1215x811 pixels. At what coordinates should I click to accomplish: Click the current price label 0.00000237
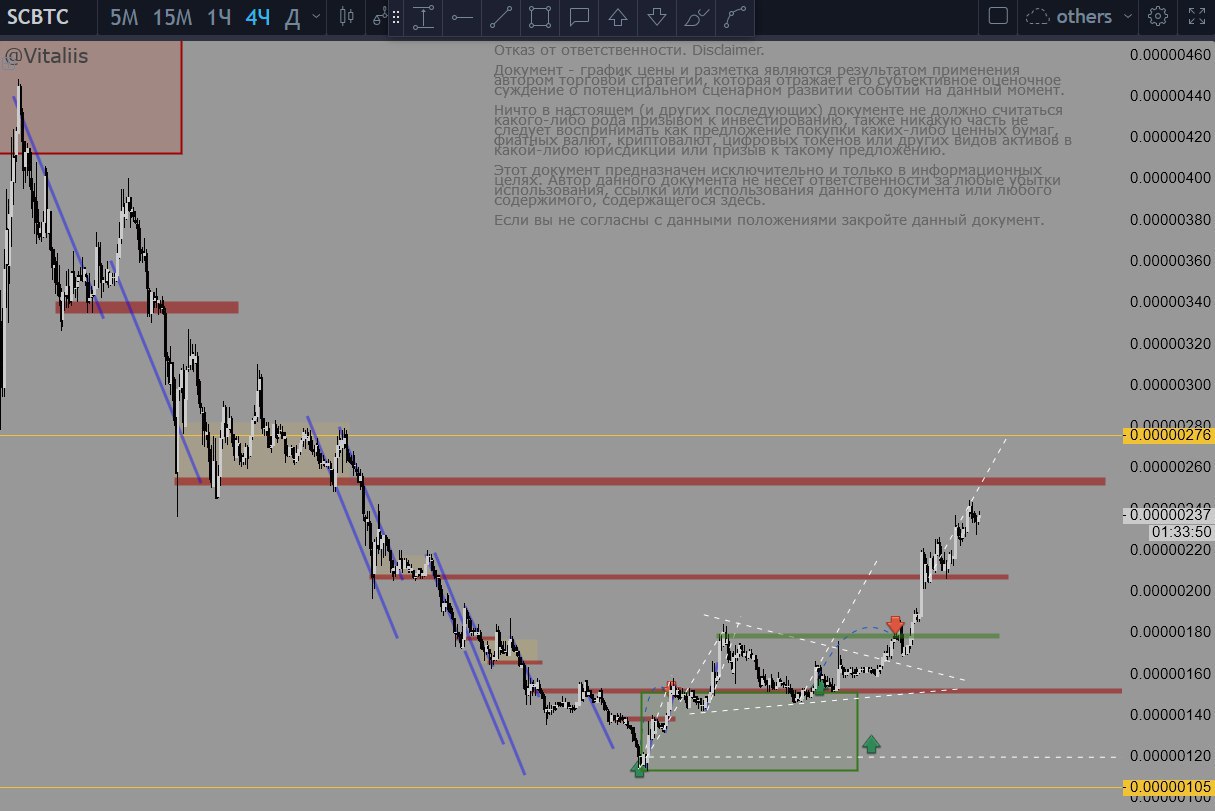[1169, 514]
